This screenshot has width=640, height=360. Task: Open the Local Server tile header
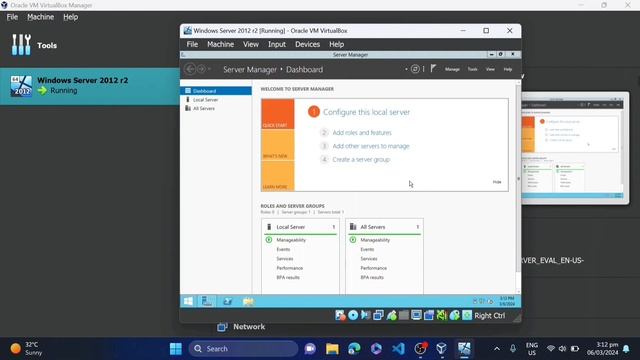pos(300,227)
